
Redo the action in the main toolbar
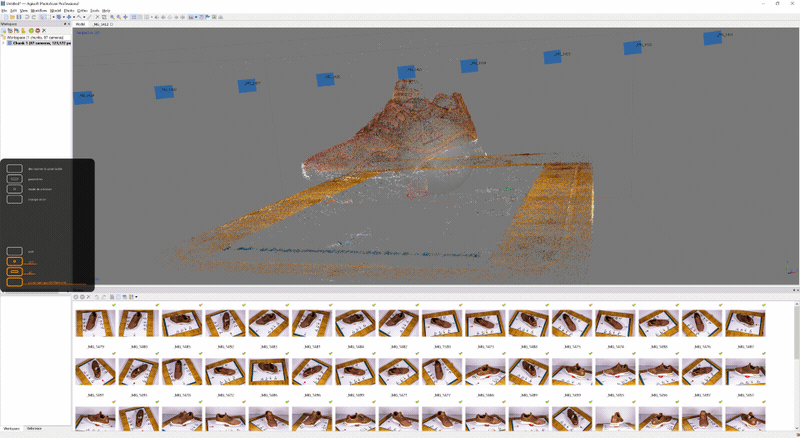[34, 17]
